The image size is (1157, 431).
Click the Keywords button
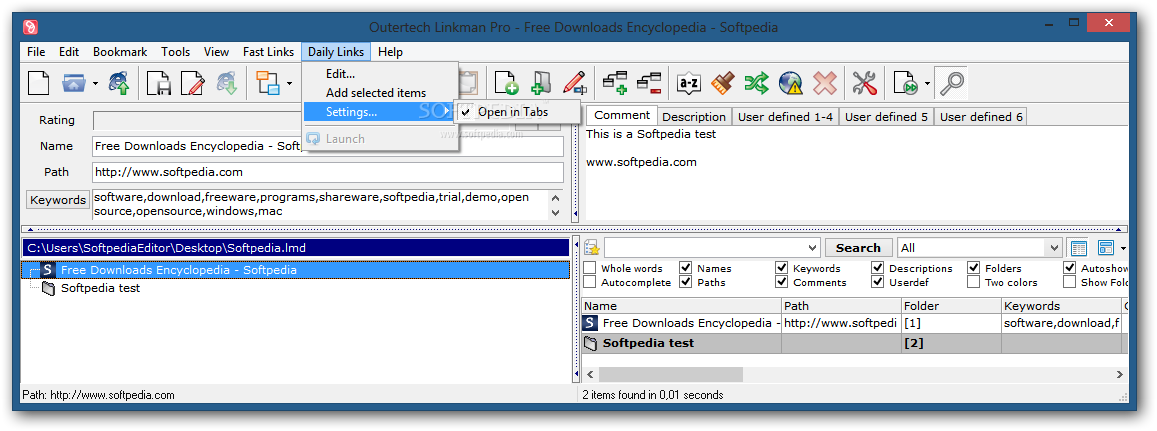click(58, 200)
